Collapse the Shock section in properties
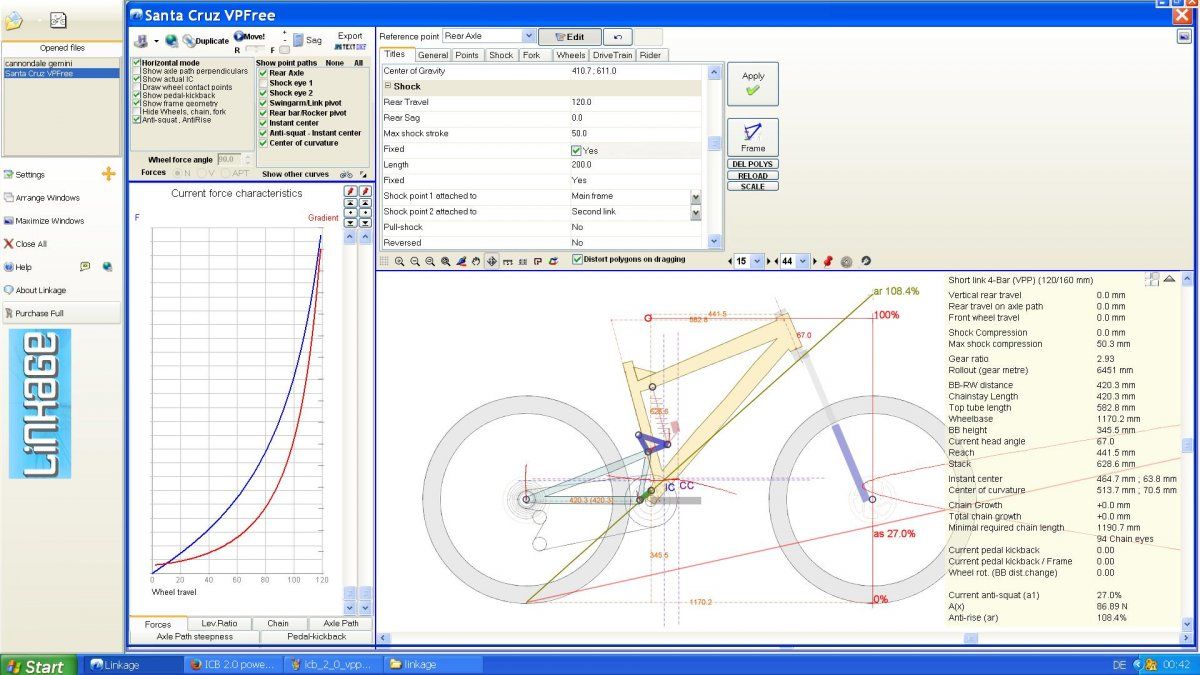1200x675 pixels. click(x=388, y=87)
